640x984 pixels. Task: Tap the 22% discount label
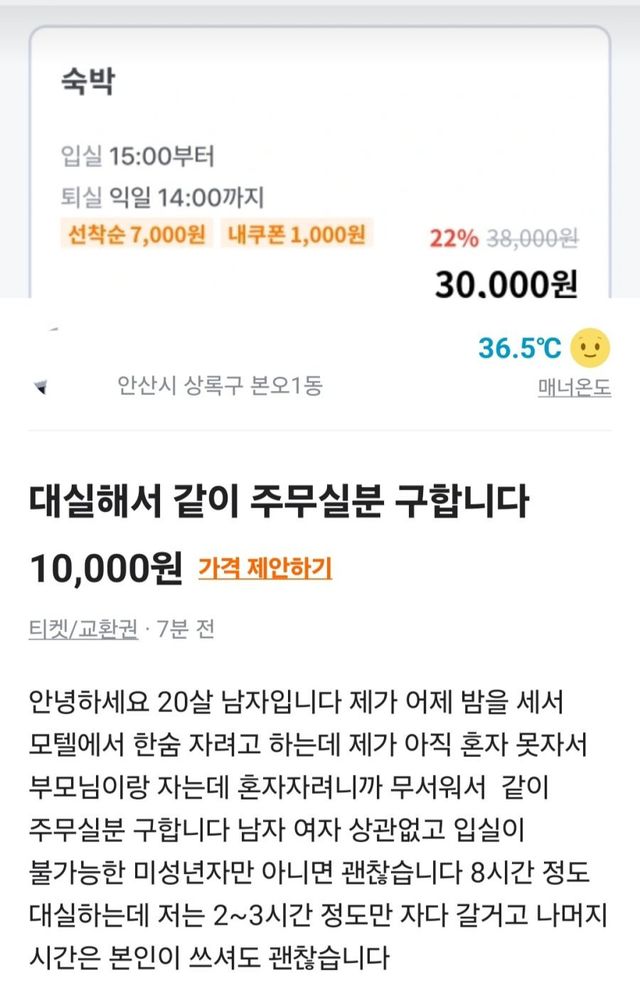[x=453, y=238]
